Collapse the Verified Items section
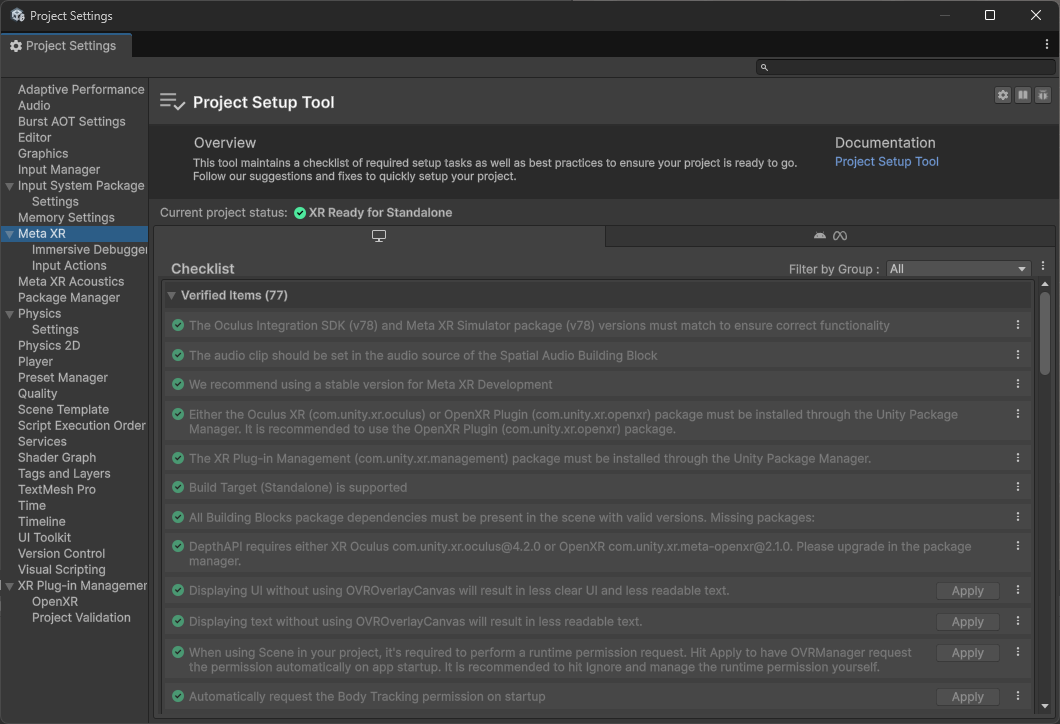Screen dimensions: 1060x724 click(172, 296)
